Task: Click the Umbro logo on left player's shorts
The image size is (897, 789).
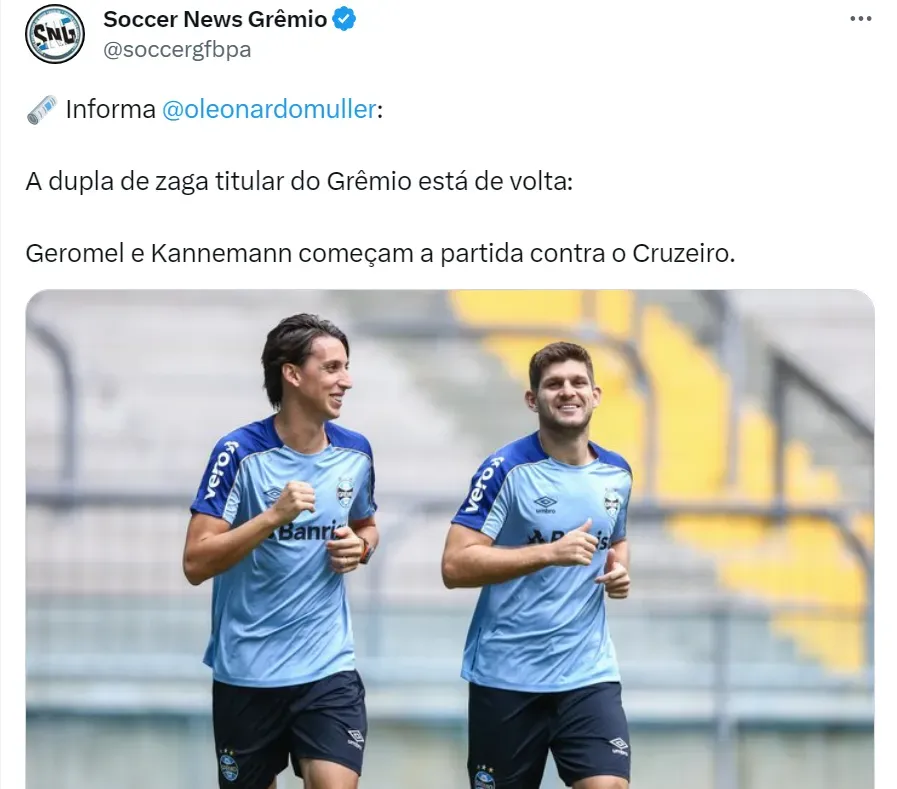Action: pos(355,737)
